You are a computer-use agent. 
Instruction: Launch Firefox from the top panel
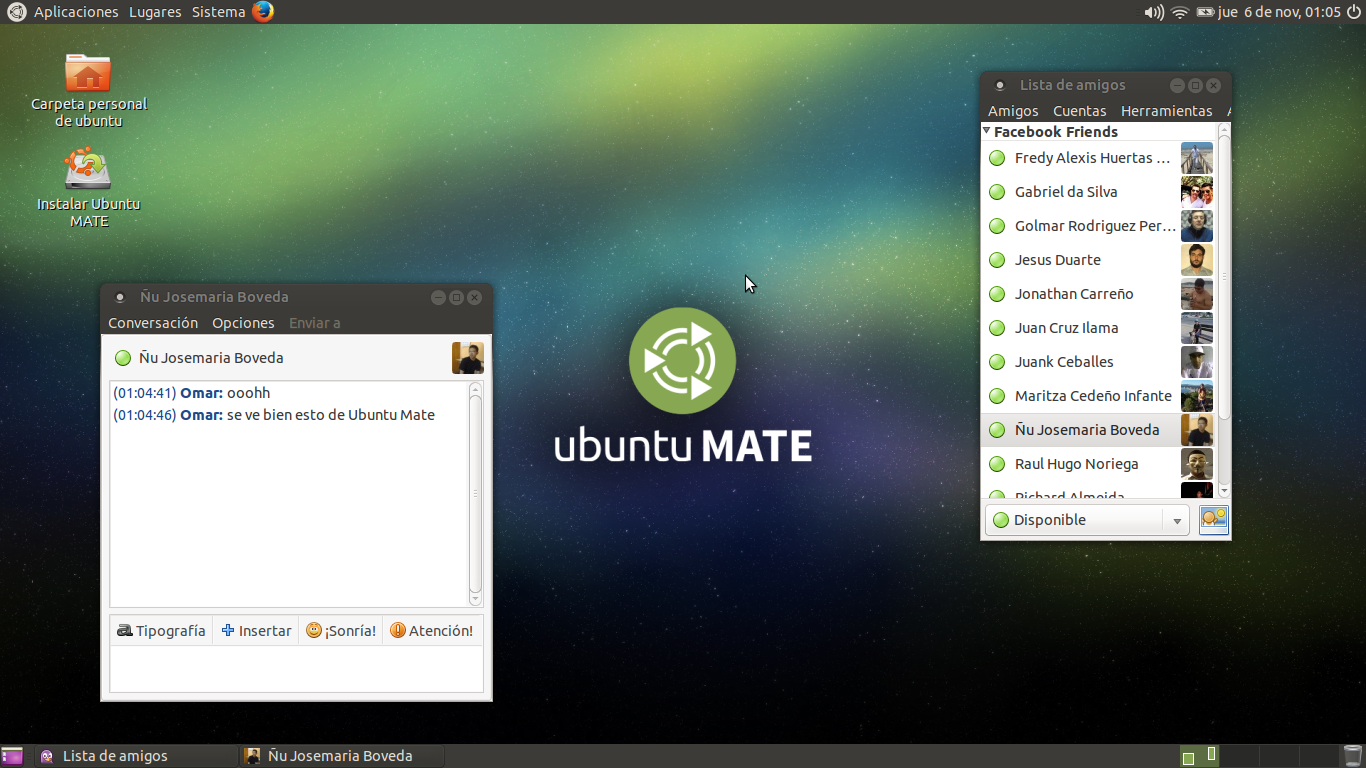coord(263,12)
